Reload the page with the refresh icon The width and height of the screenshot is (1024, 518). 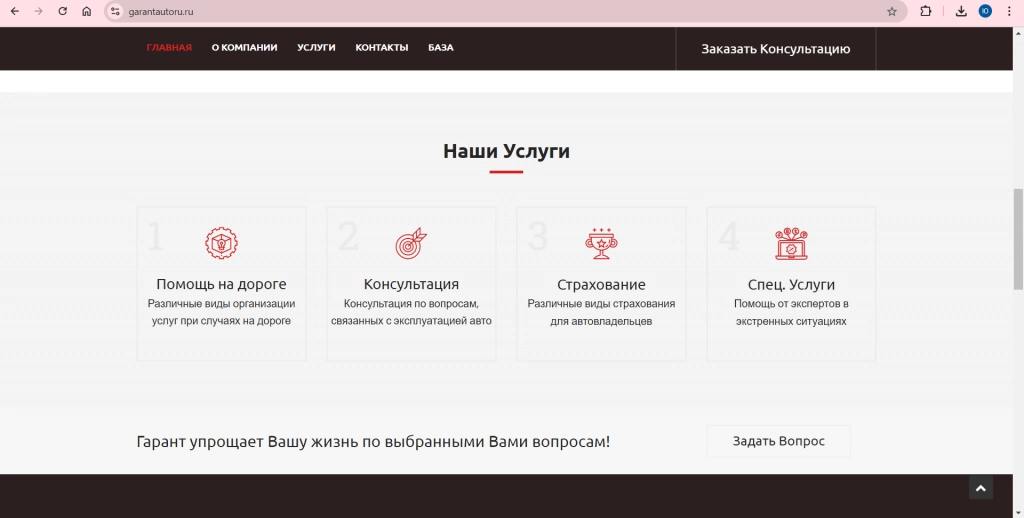63,11
